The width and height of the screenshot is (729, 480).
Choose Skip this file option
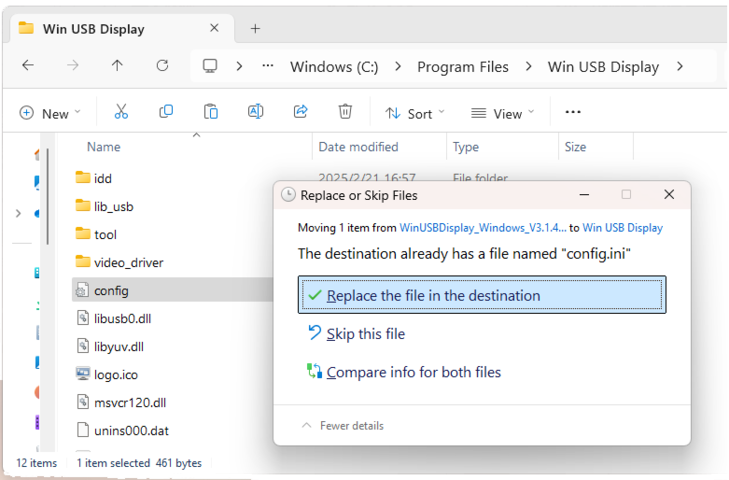click(365, 334)
